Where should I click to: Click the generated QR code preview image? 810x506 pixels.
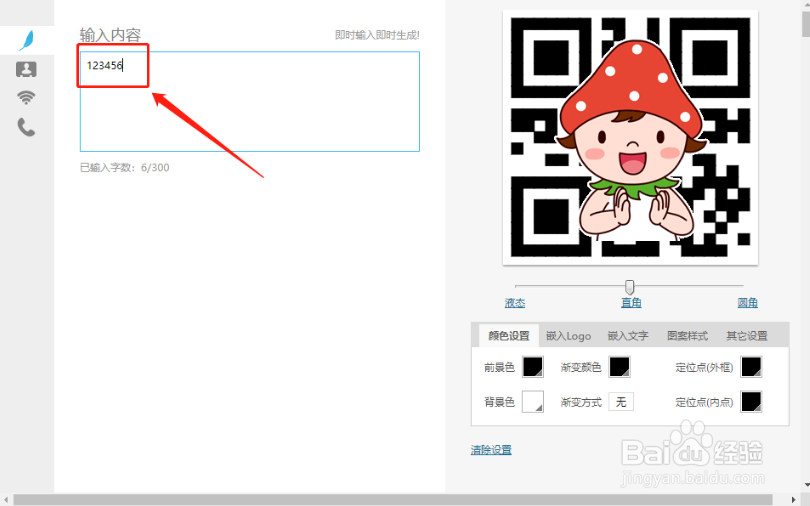click(630, 137)
